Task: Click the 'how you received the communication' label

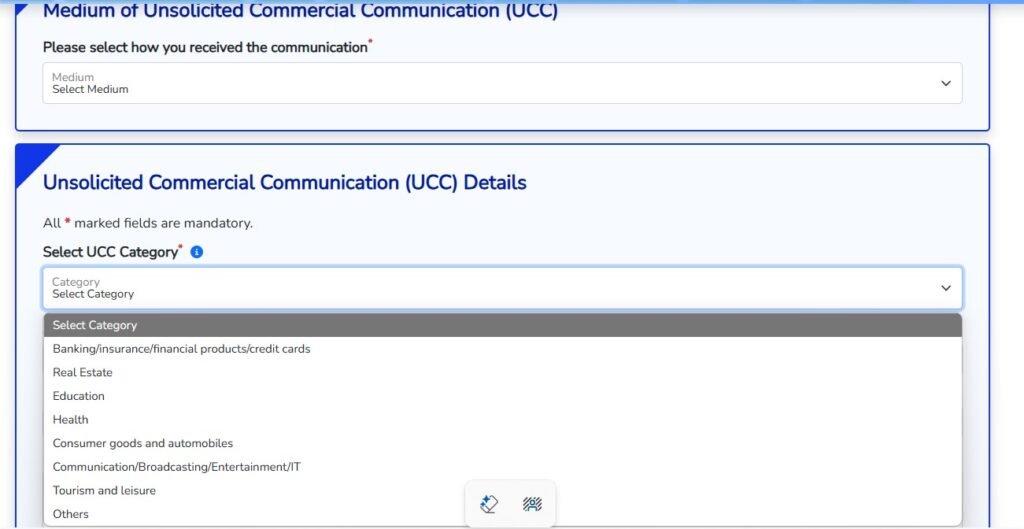Action: point(205,47)
